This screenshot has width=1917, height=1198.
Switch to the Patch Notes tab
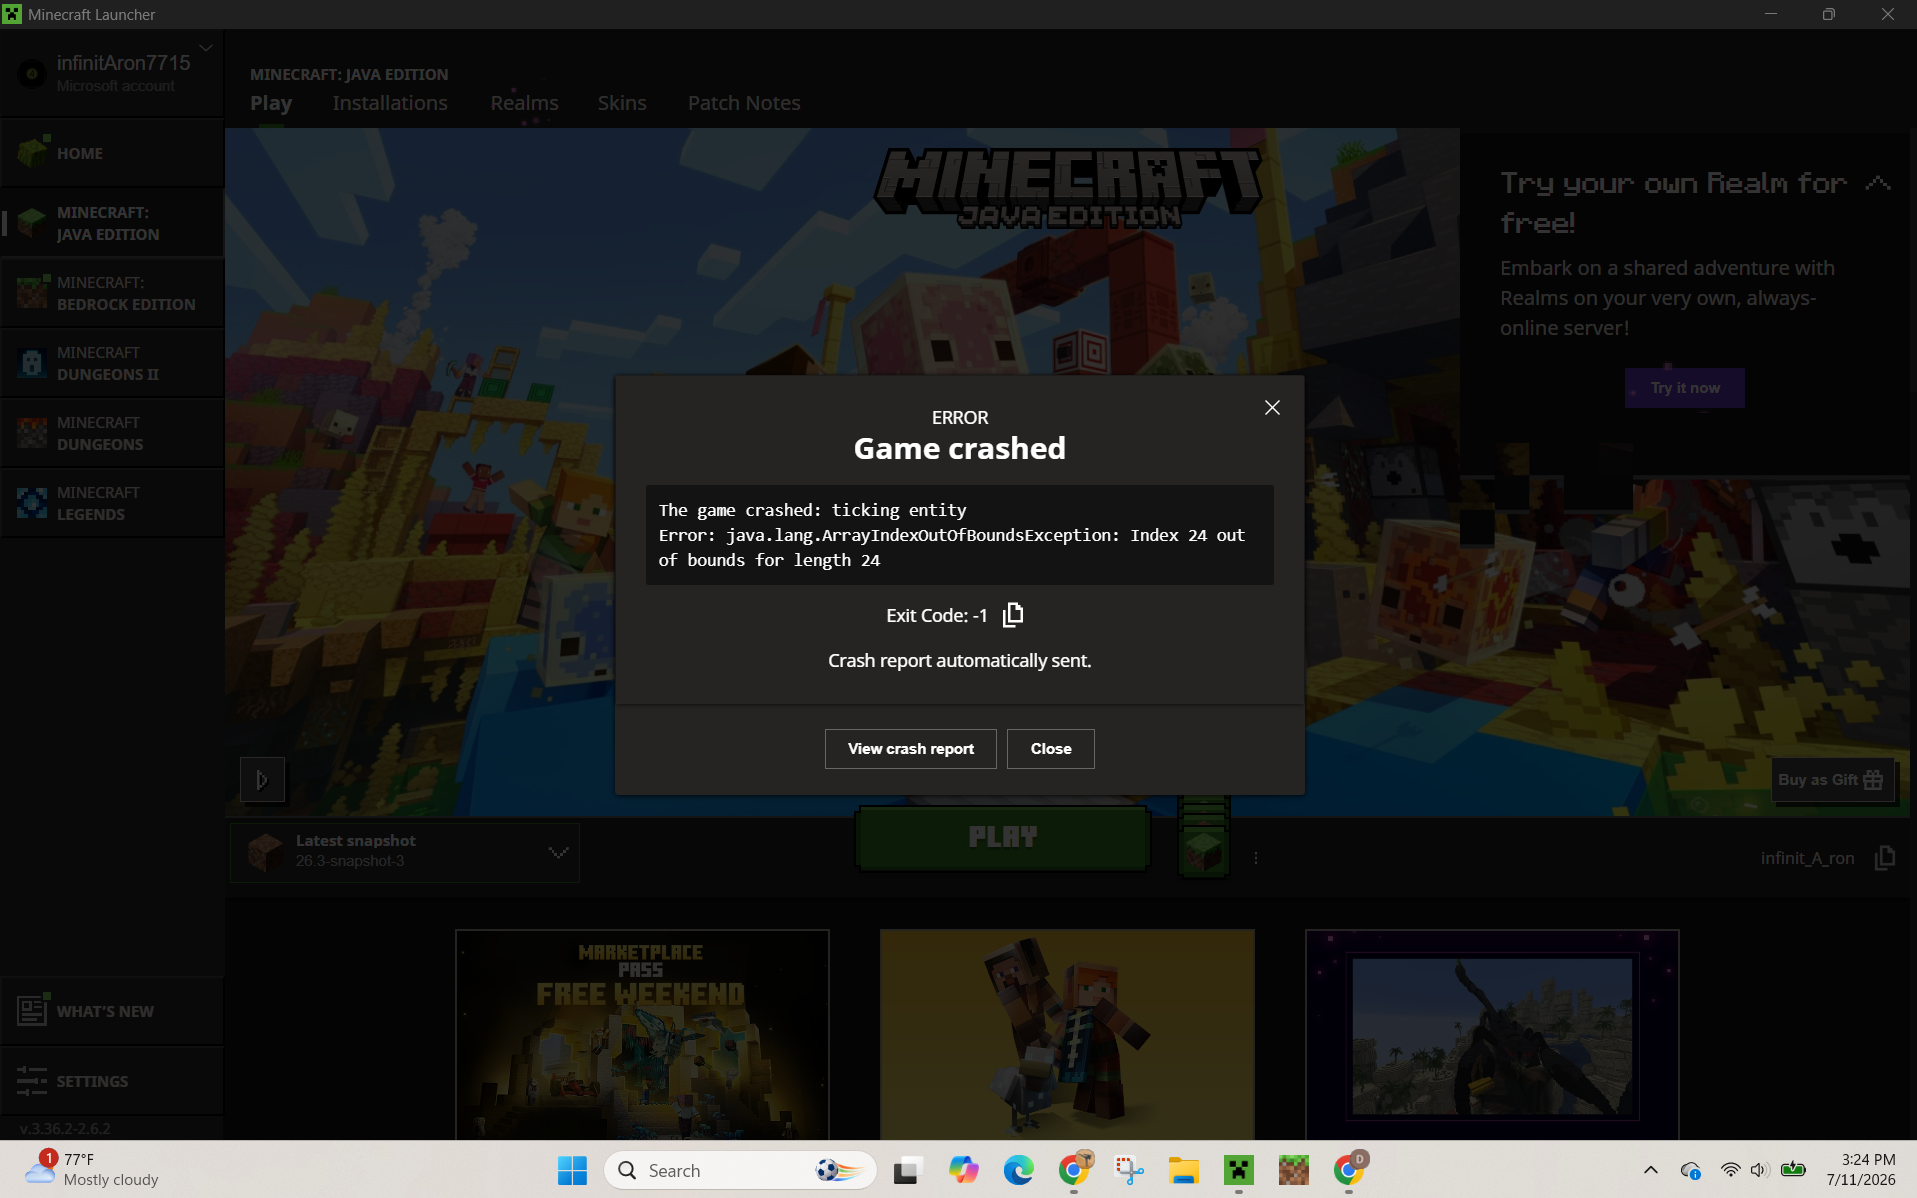click(x=744, y=103)
